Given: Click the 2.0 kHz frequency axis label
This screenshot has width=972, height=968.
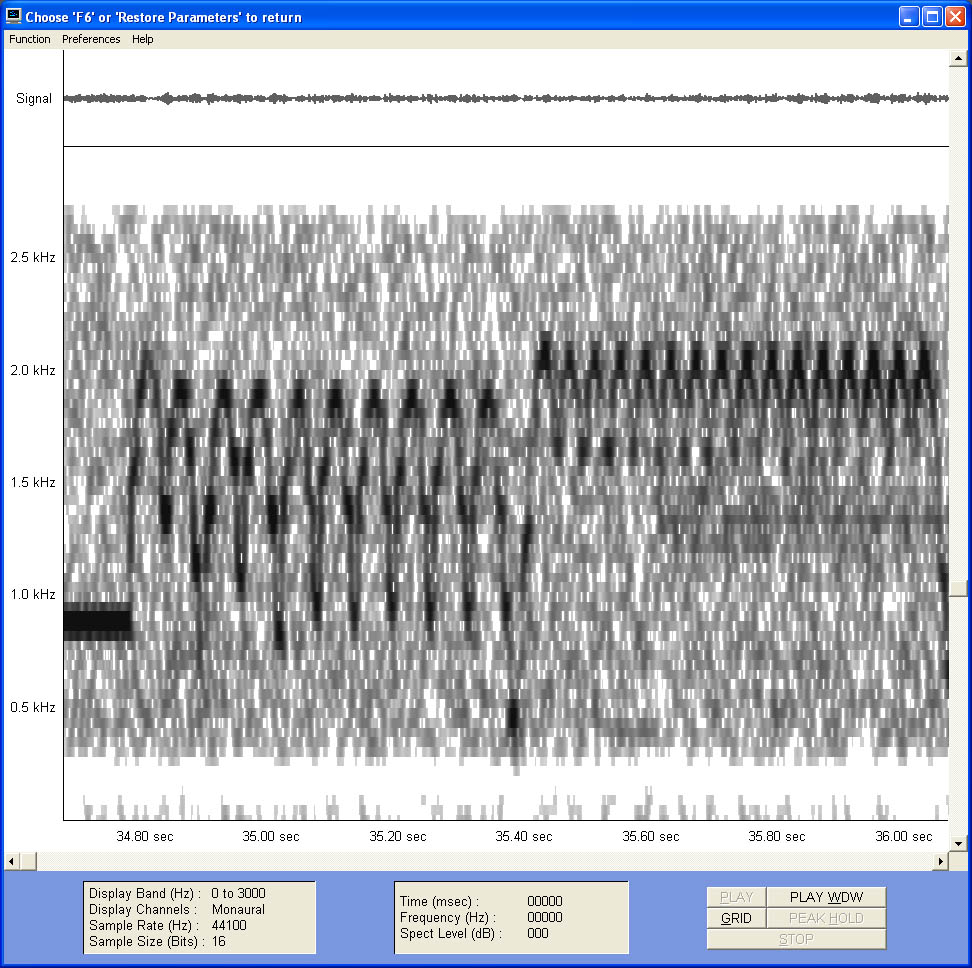Looking at the screenshot, I should pos(33,370).
